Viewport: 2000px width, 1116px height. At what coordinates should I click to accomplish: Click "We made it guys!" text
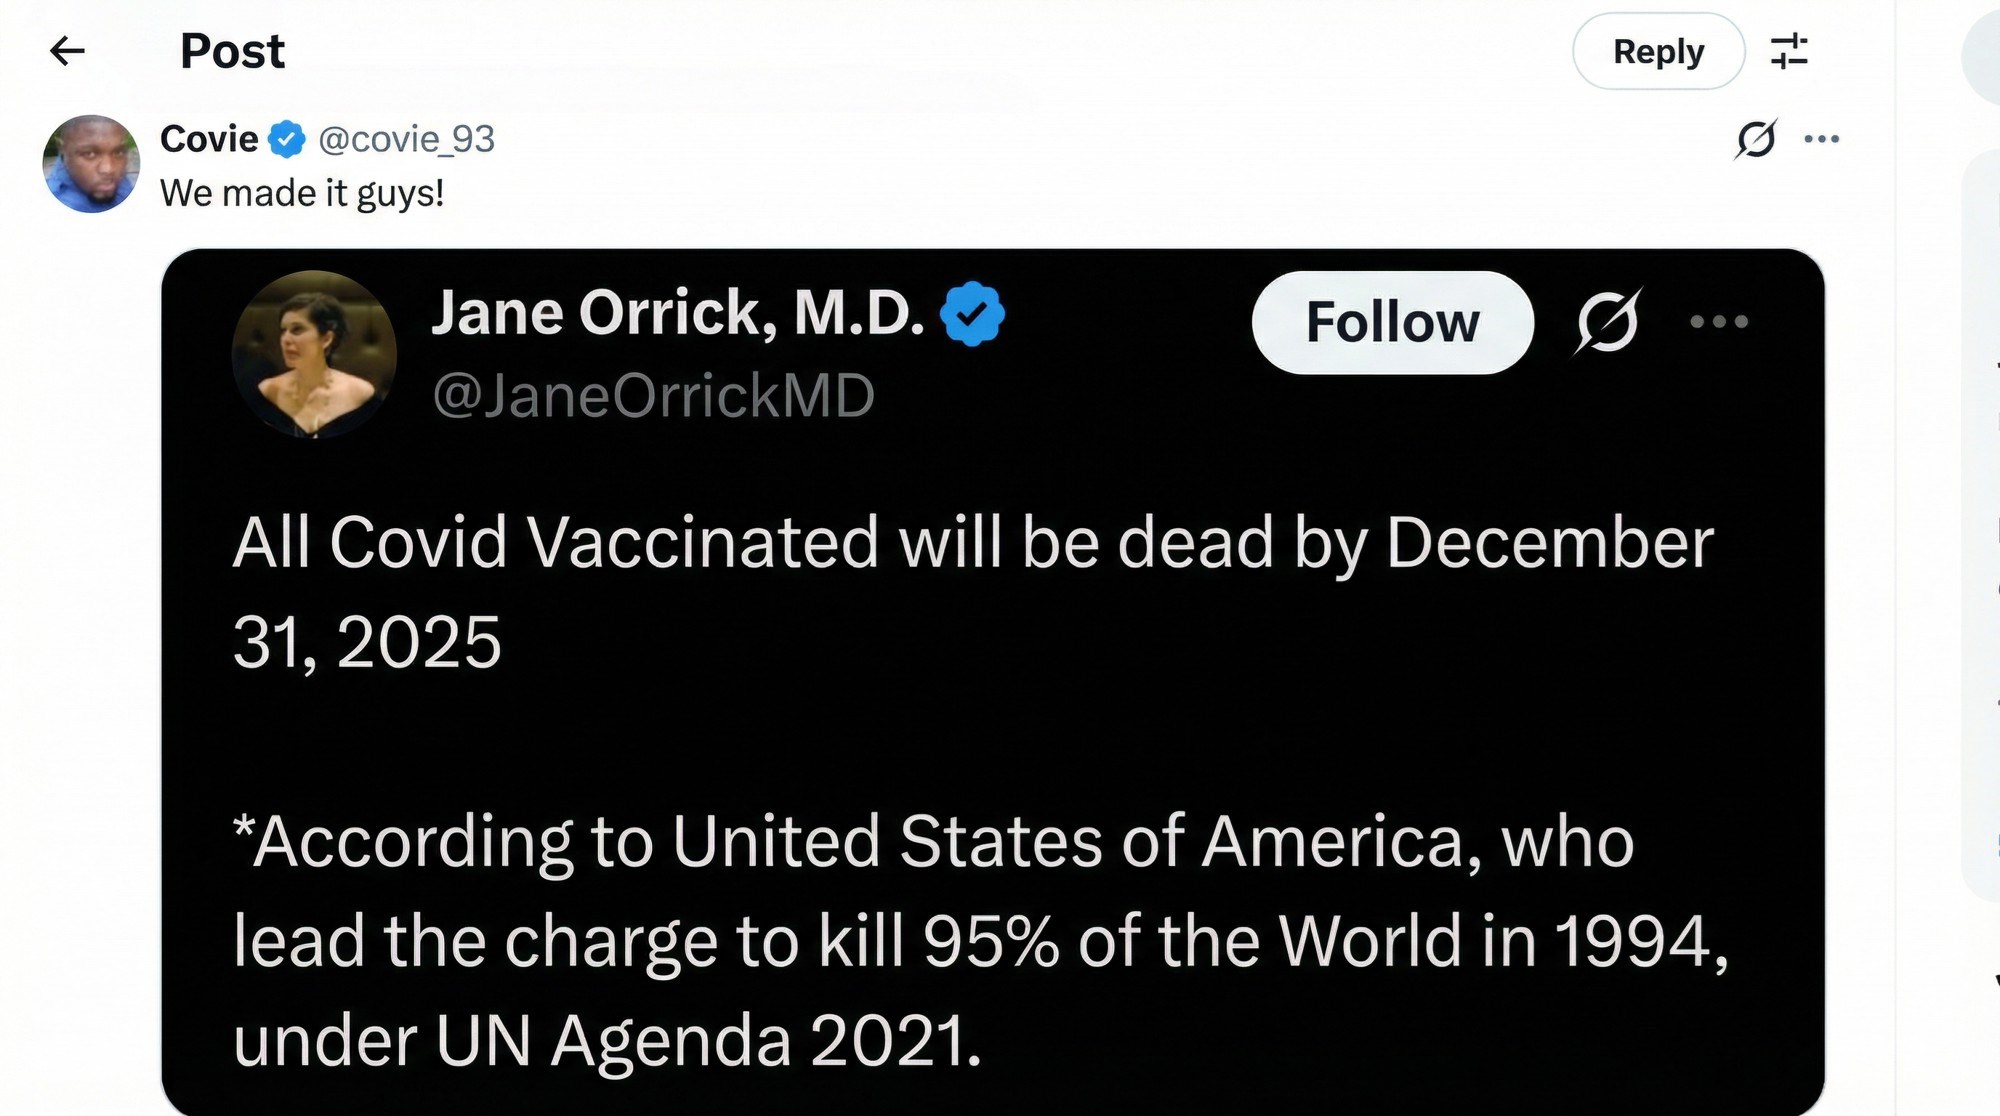(x=302, y=193)
